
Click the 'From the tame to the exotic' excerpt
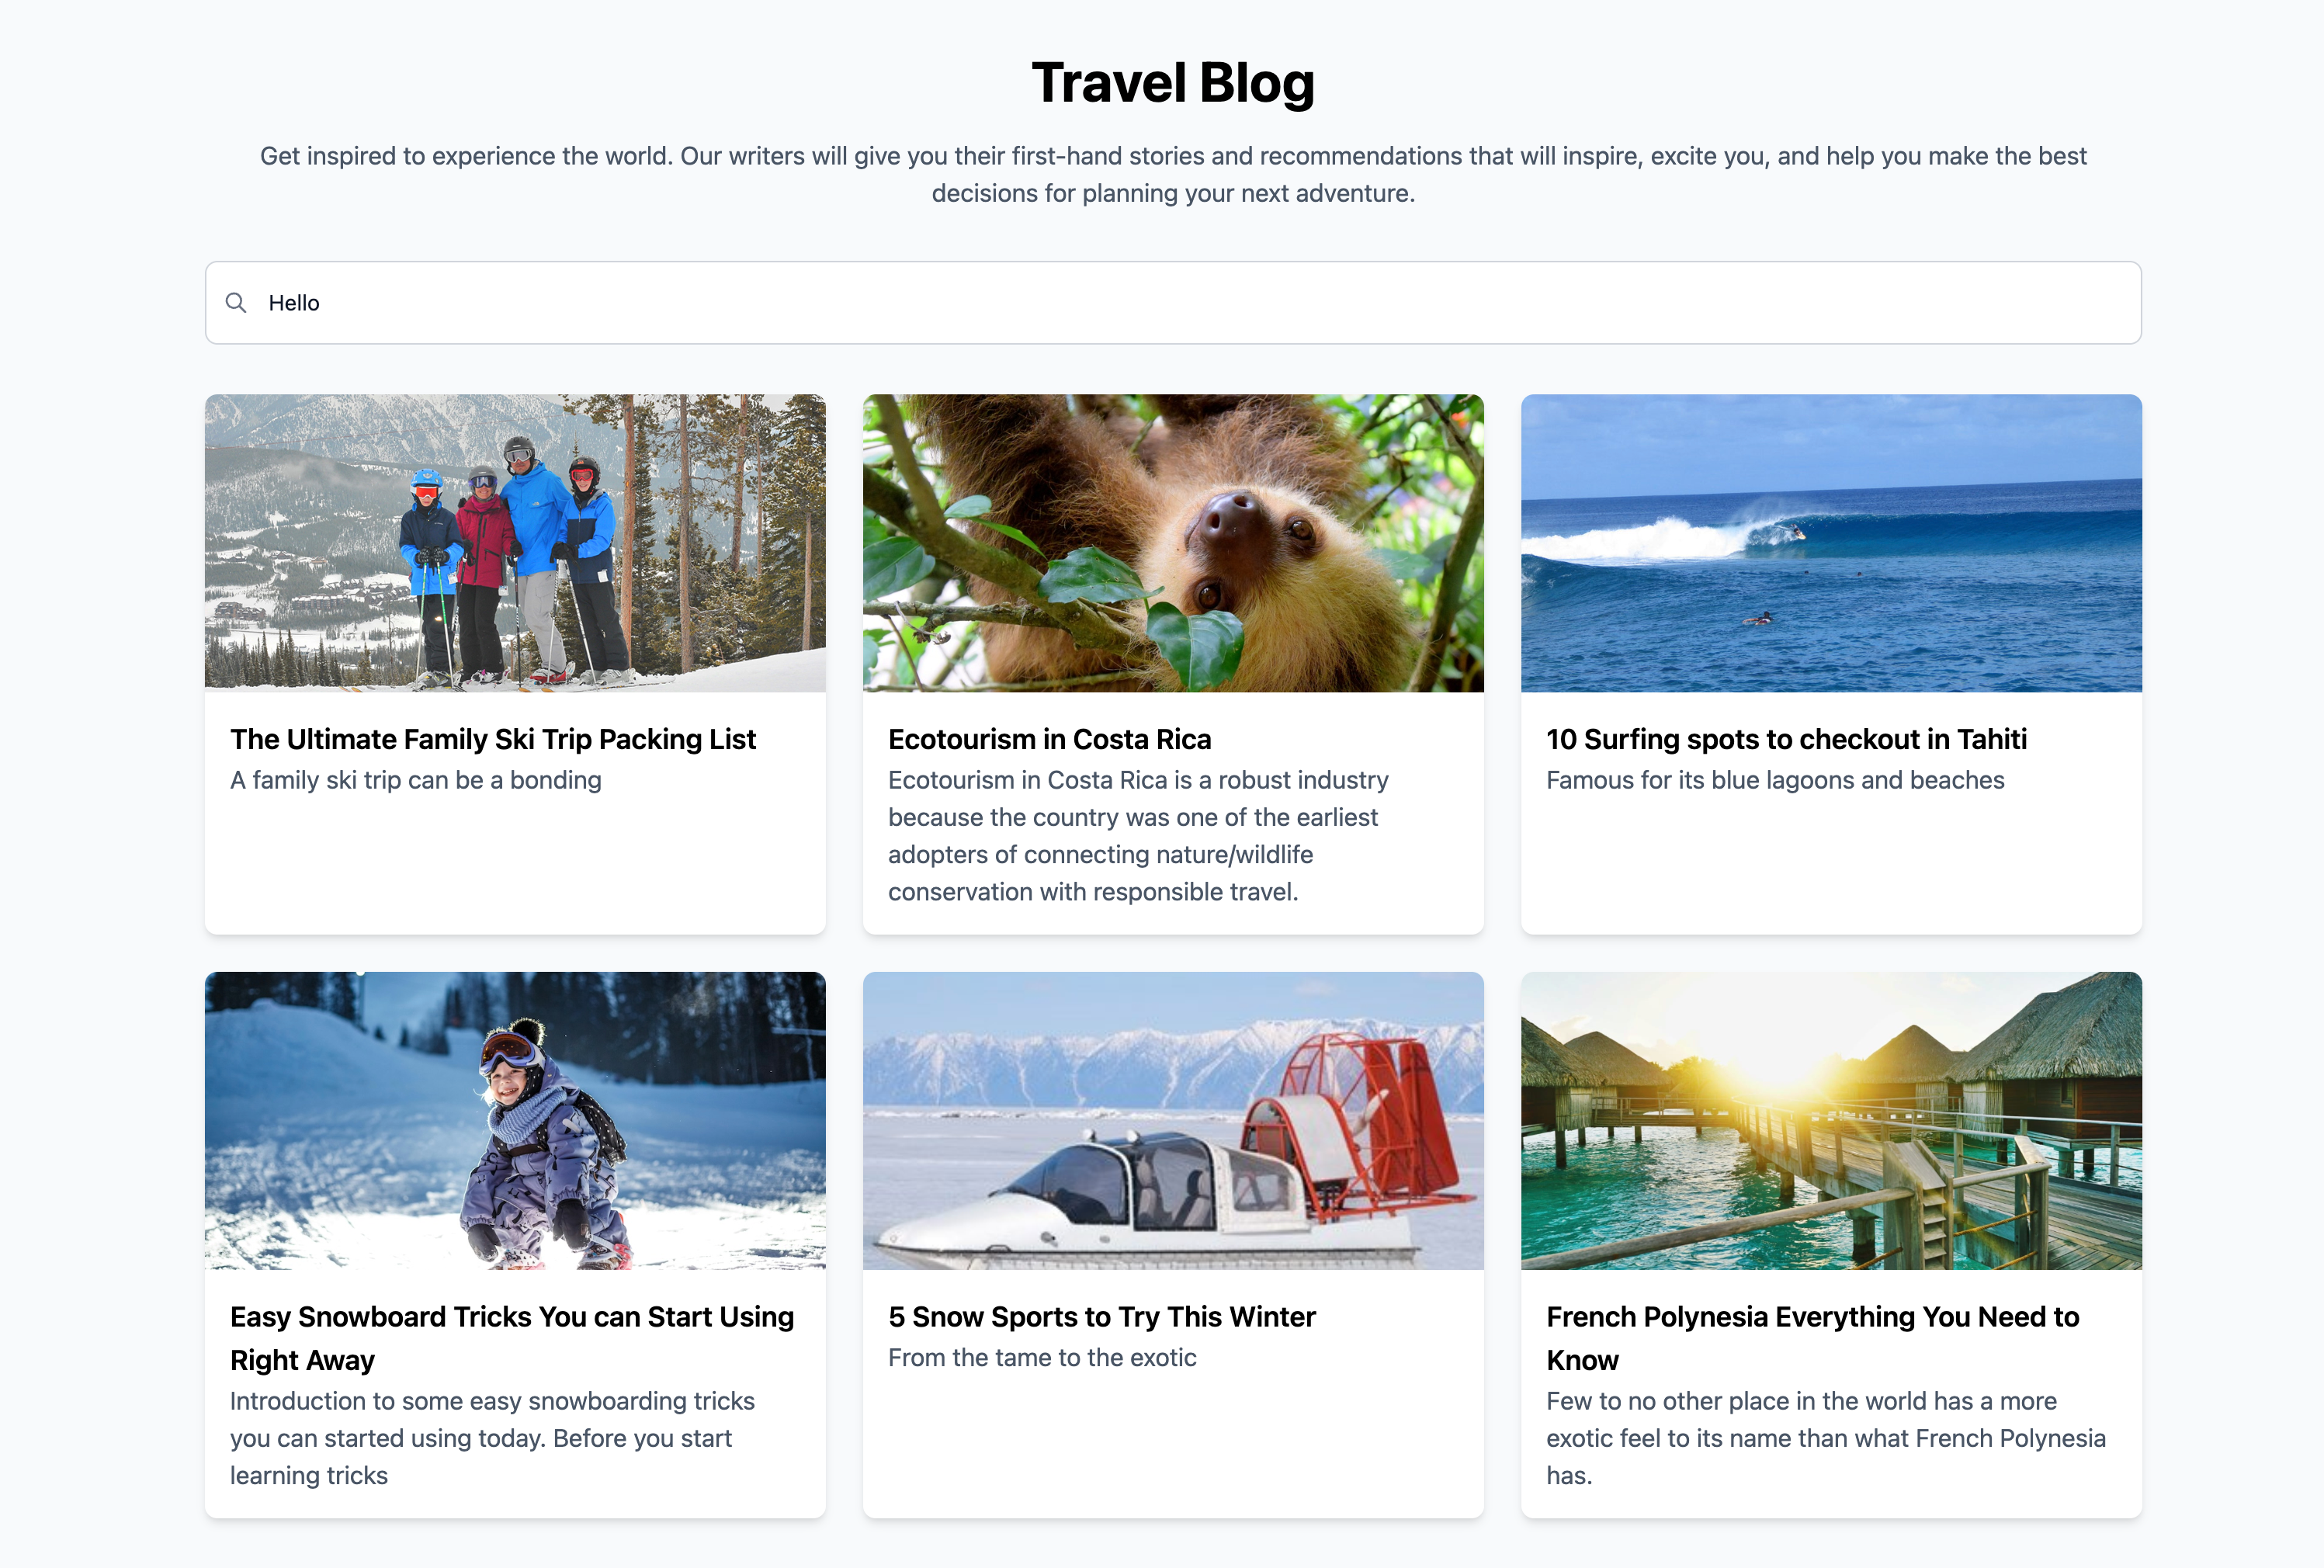(1042, 1358)
